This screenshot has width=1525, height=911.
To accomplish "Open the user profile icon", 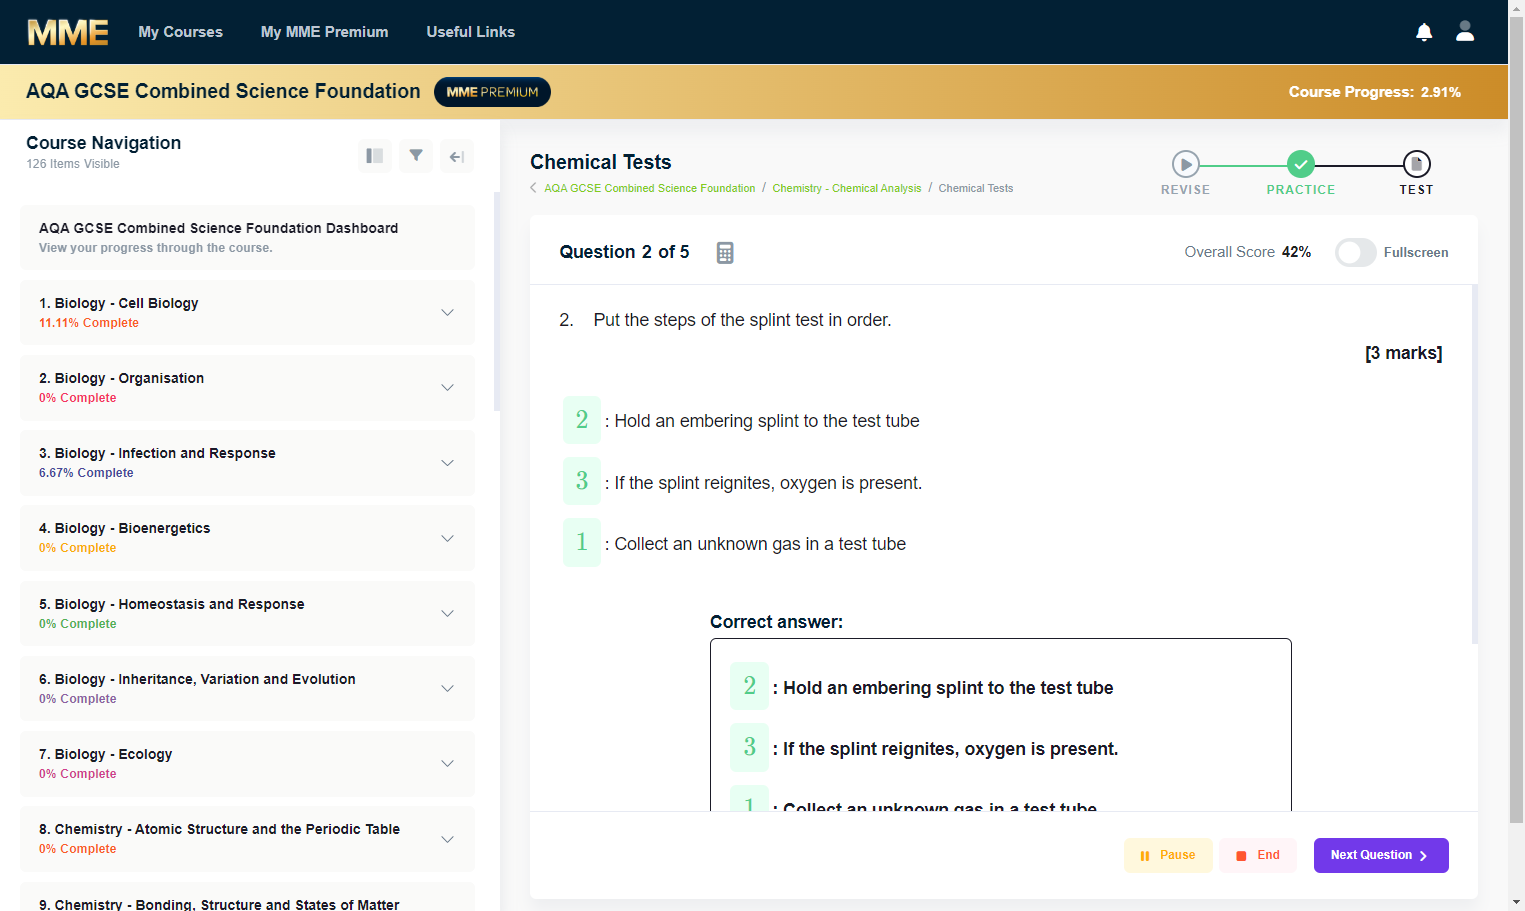I will (x=1465, y=32).
